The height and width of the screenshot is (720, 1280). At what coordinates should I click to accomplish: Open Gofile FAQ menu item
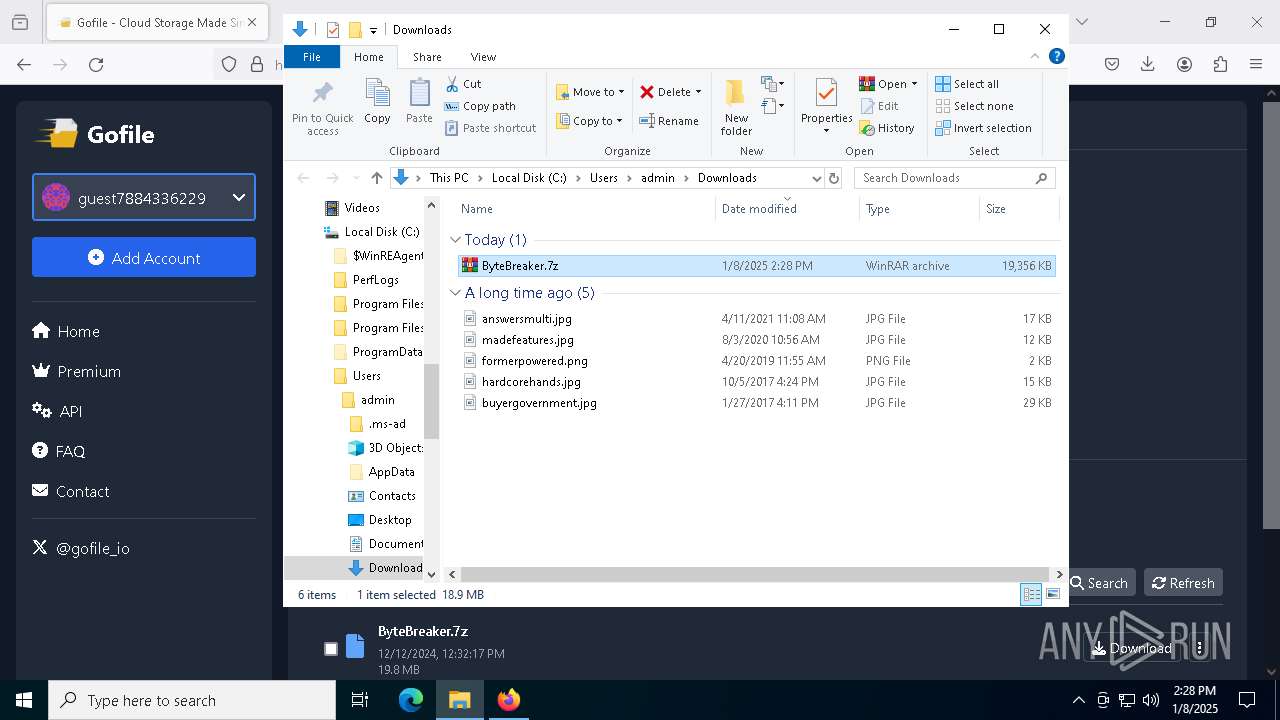[x=59, y=451]
